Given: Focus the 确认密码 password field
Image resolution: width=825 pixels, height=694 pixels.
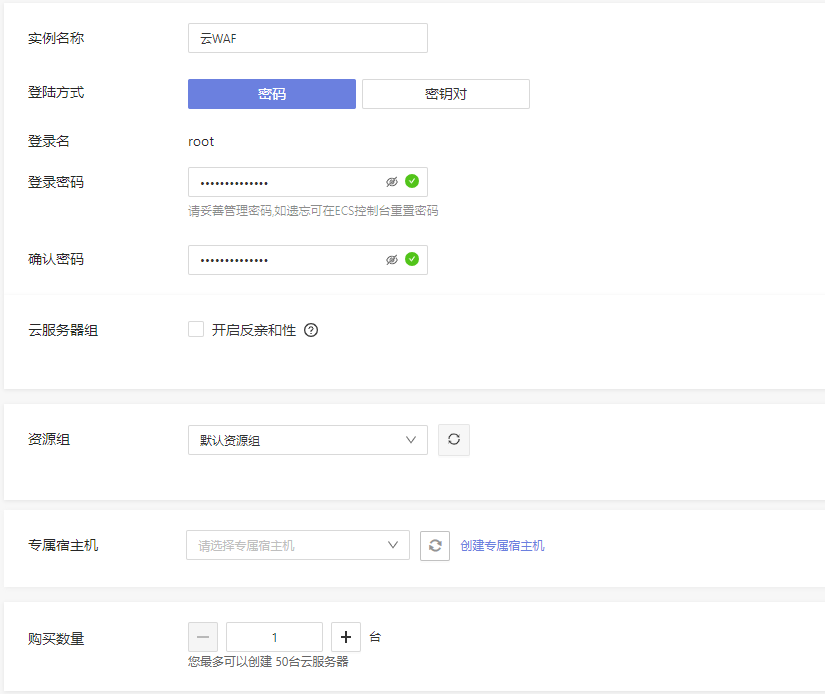Looking at the screenshot, I should point(285,260).
